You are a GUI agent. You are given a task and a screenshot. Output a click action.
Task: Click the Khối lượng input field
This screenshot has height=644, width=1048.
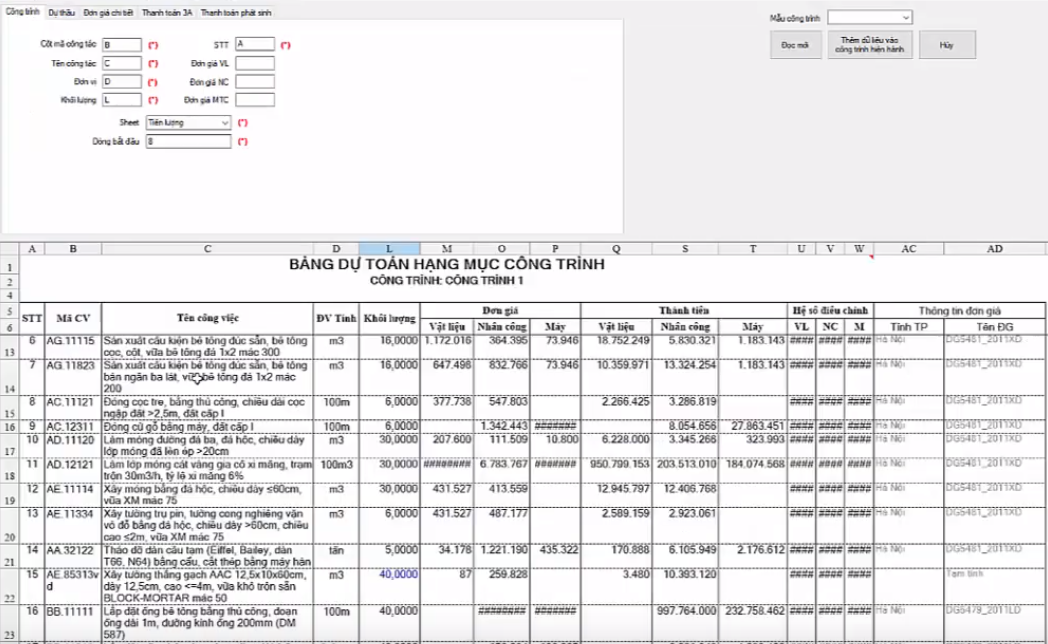(x=122, y=100)
